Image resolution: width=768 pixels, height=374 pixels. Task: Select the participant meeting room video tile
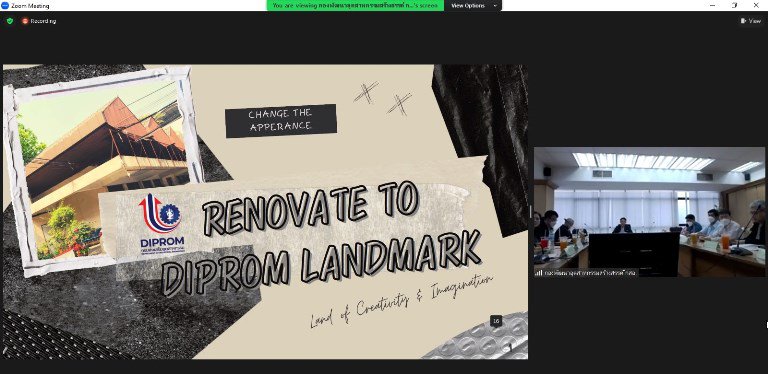pyautogui.click(x=649, y=212)
